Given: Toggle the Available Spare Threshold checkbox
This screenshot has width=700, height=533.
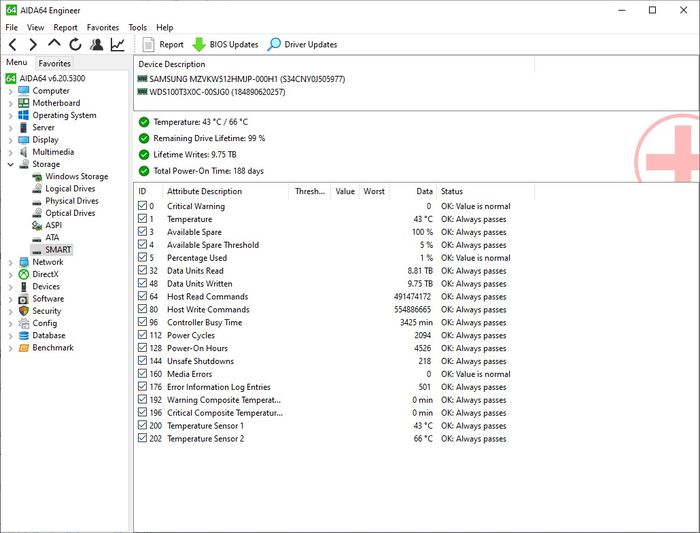Looking at the screenshot, I should tap(142, 245).
